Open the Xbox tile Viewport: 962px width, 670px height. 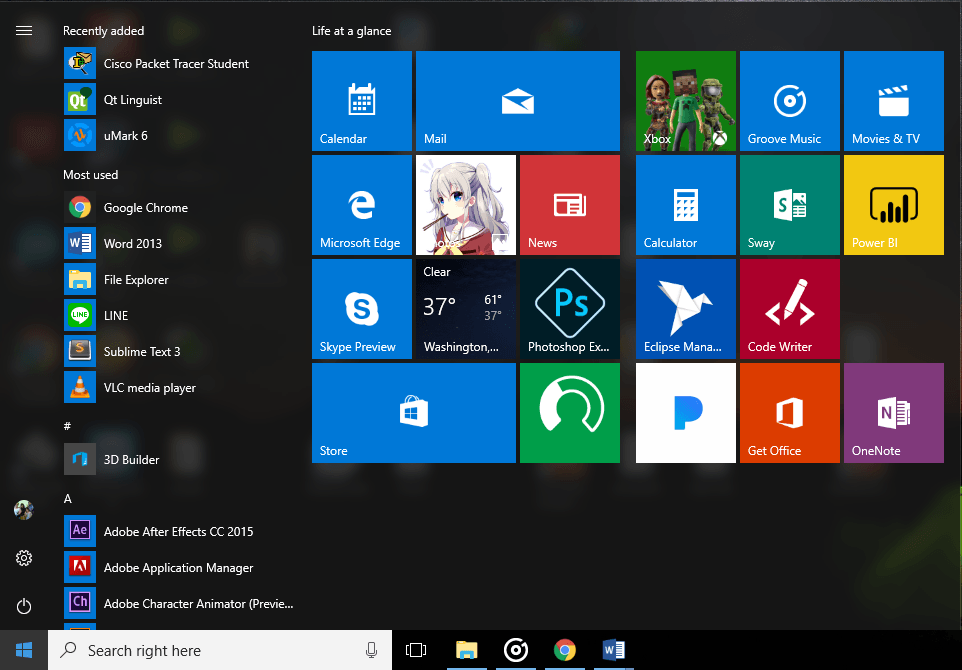pyautogui.click(x=686, y=101)
